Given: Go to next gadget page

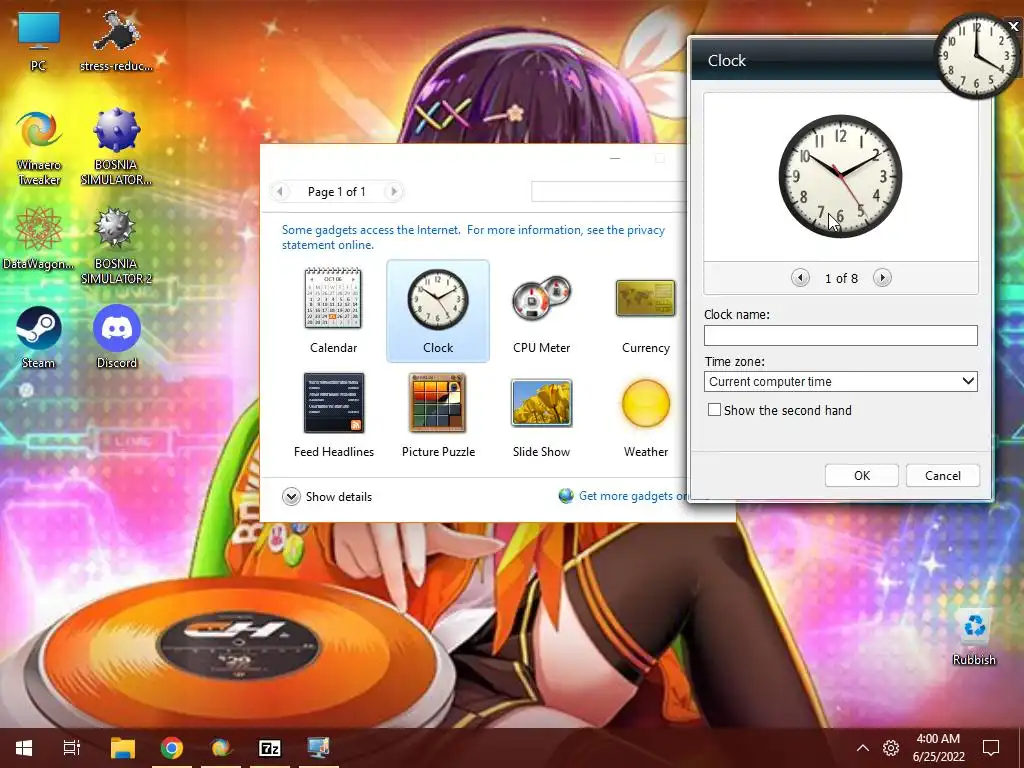Looking at the screenshot, I should [393, 191].
